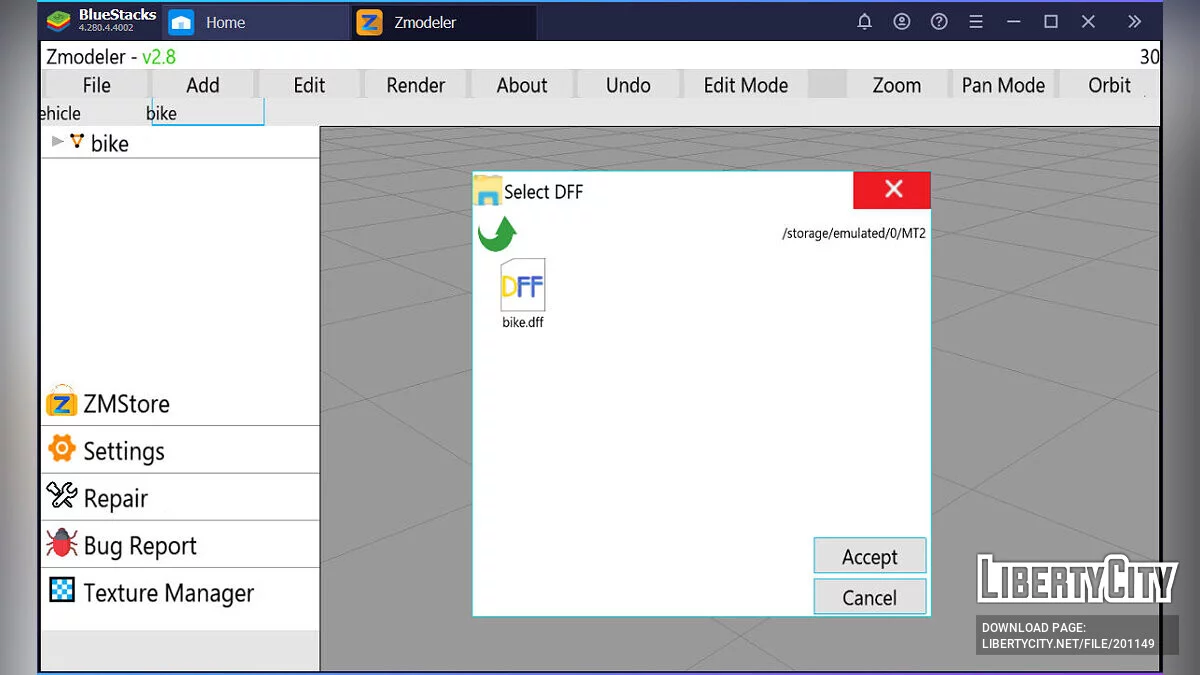Click the bike name input field
Viewport: 1200px width, 675px height.
[x=205, y=113]
